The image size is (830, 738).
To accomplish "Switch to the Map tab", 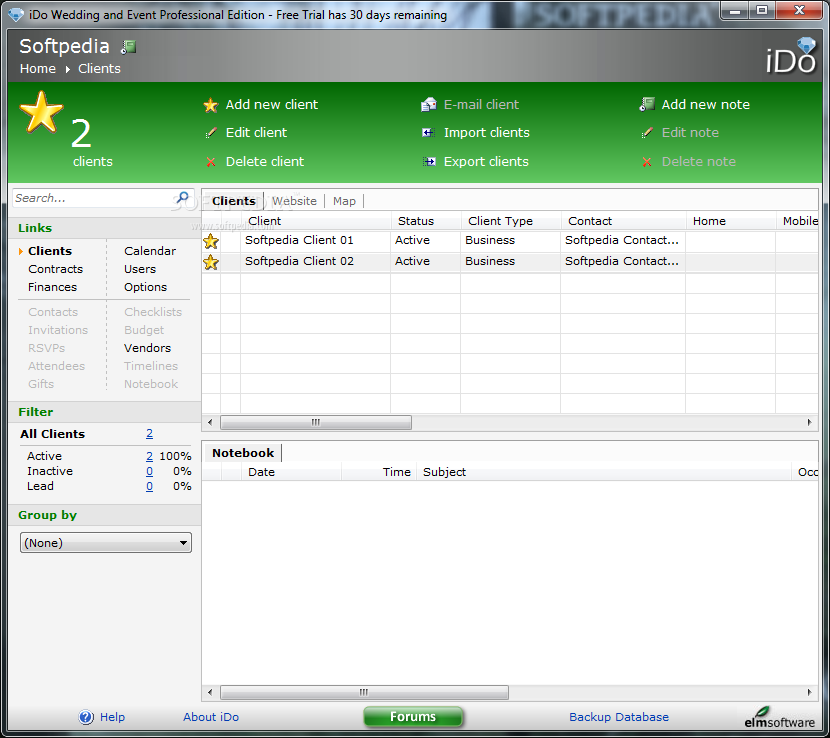I will click(x=344, y=201).
